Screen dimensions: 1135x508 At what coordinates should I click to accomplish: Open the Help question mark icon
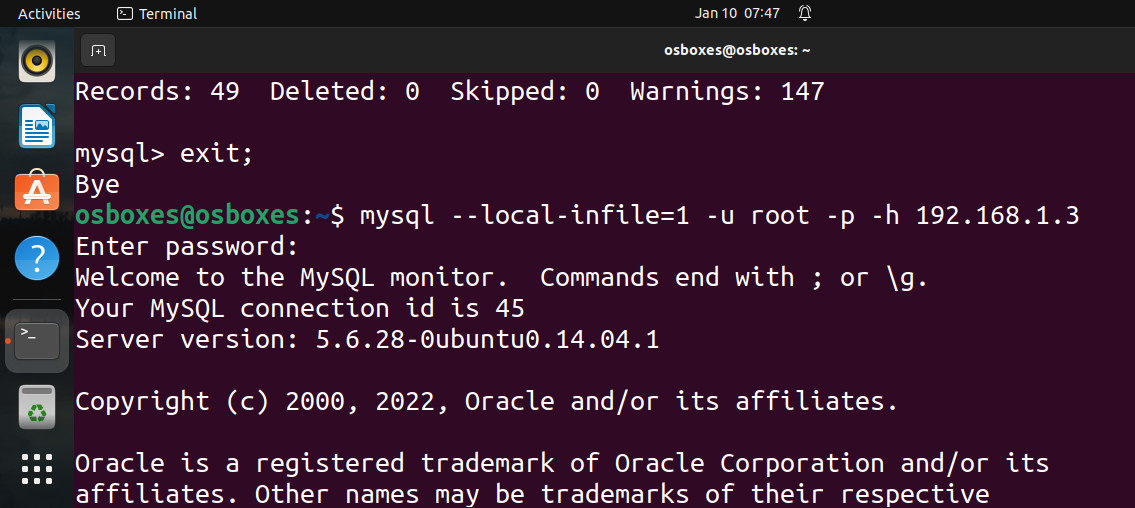[37, 258]
